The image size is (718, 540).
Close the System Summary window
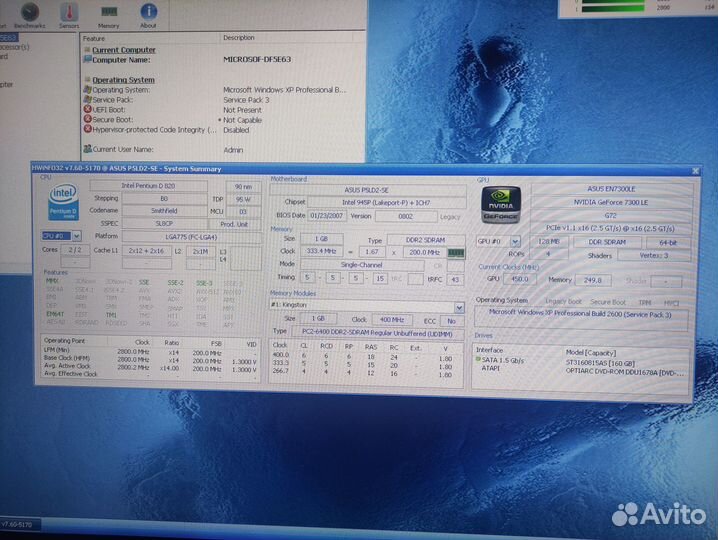click(x=695, y=171)
